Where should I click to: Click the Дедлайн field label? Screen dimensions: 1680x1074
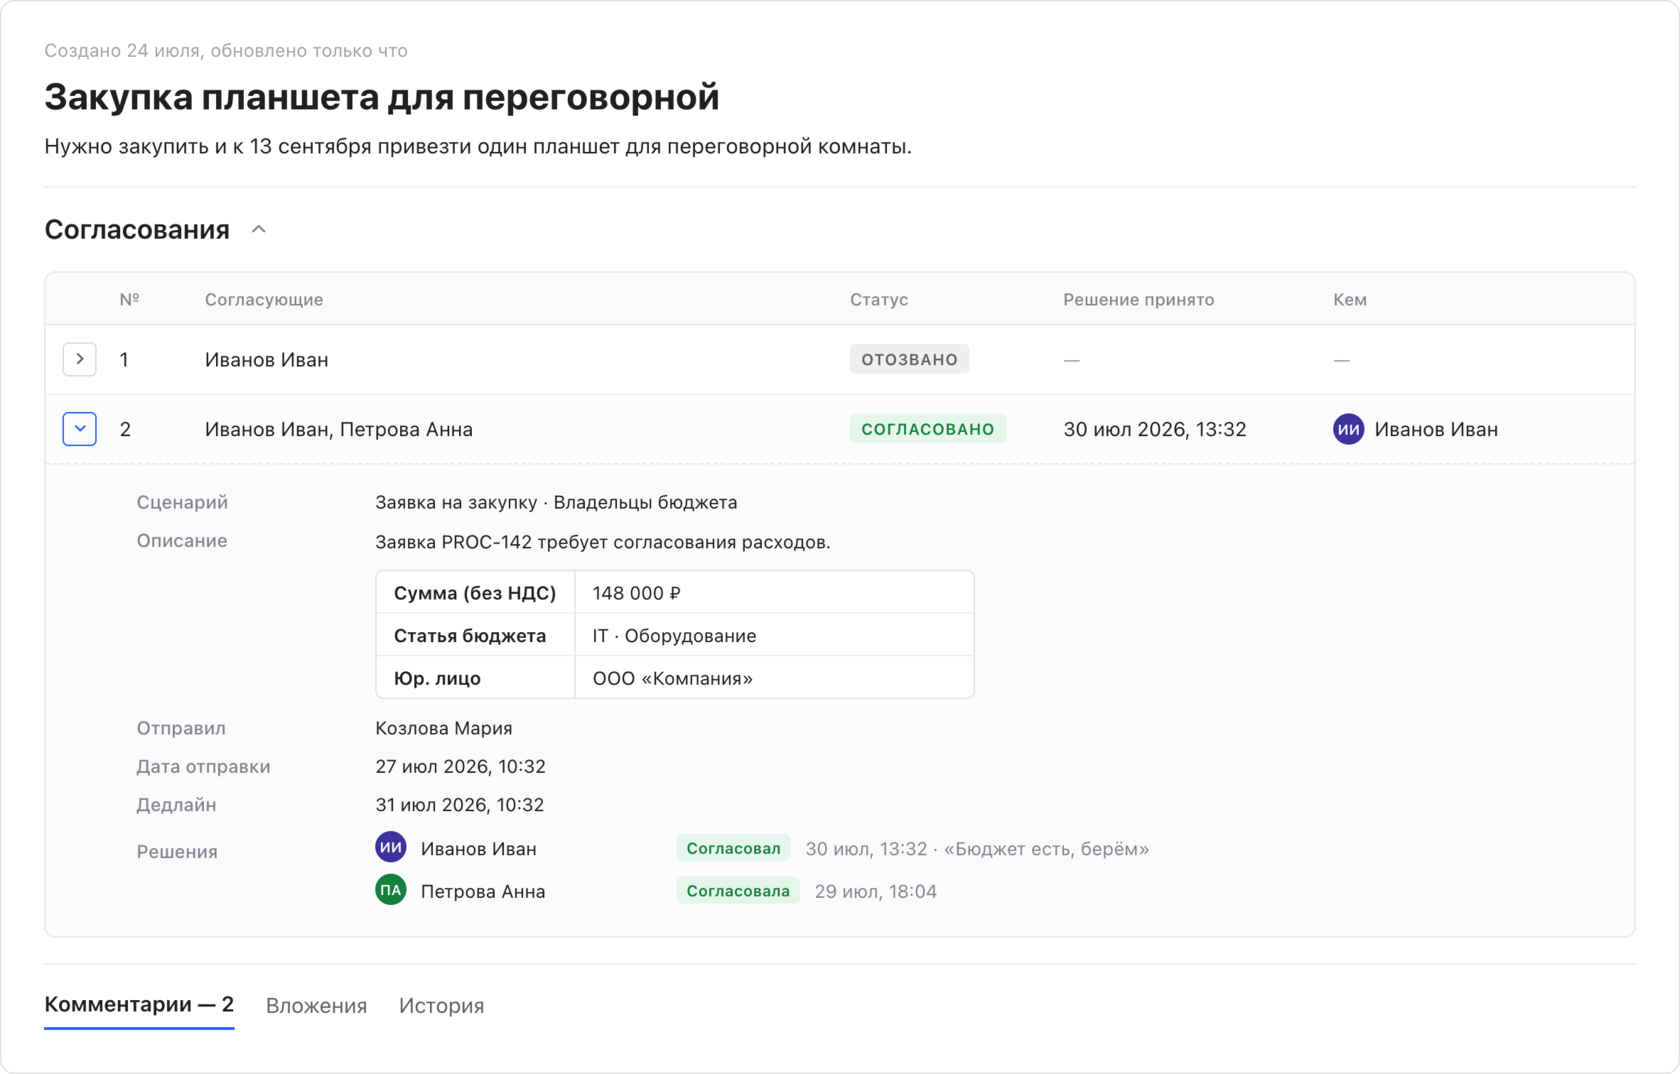(x=176, y=805)
